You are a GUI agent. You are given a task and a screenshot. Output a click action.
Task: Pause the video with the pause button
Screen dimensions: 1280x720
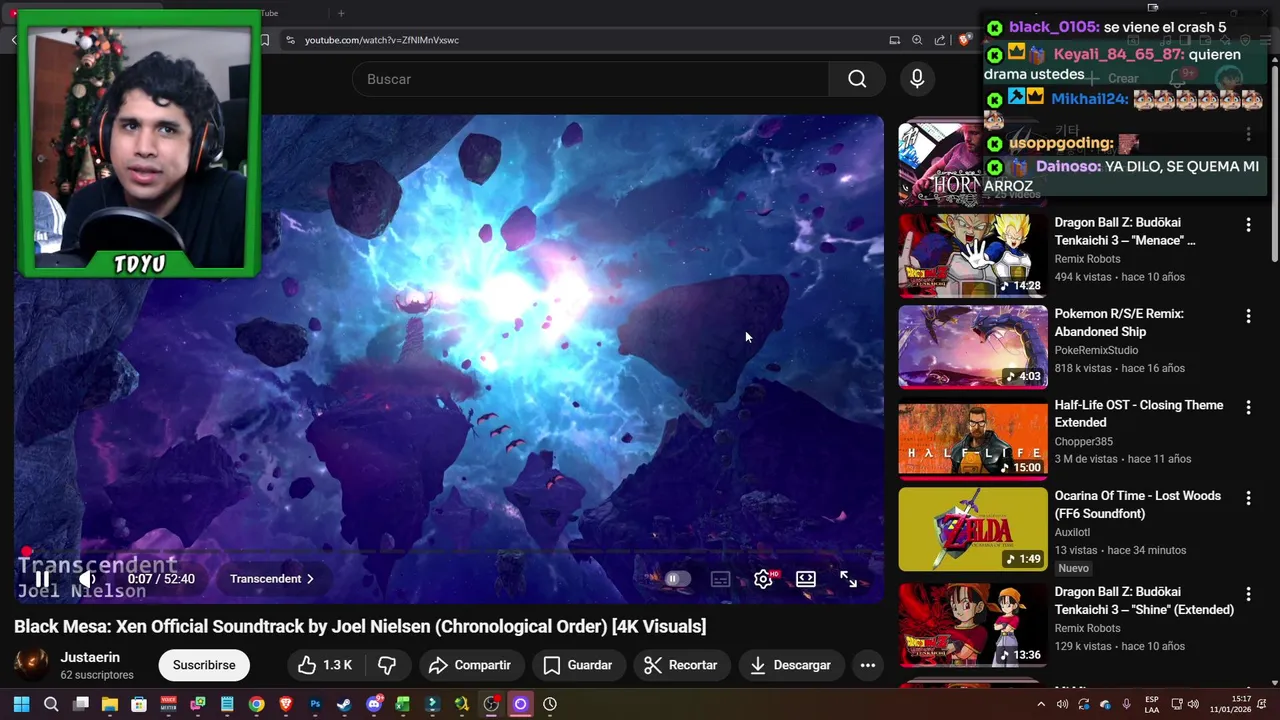42,579
